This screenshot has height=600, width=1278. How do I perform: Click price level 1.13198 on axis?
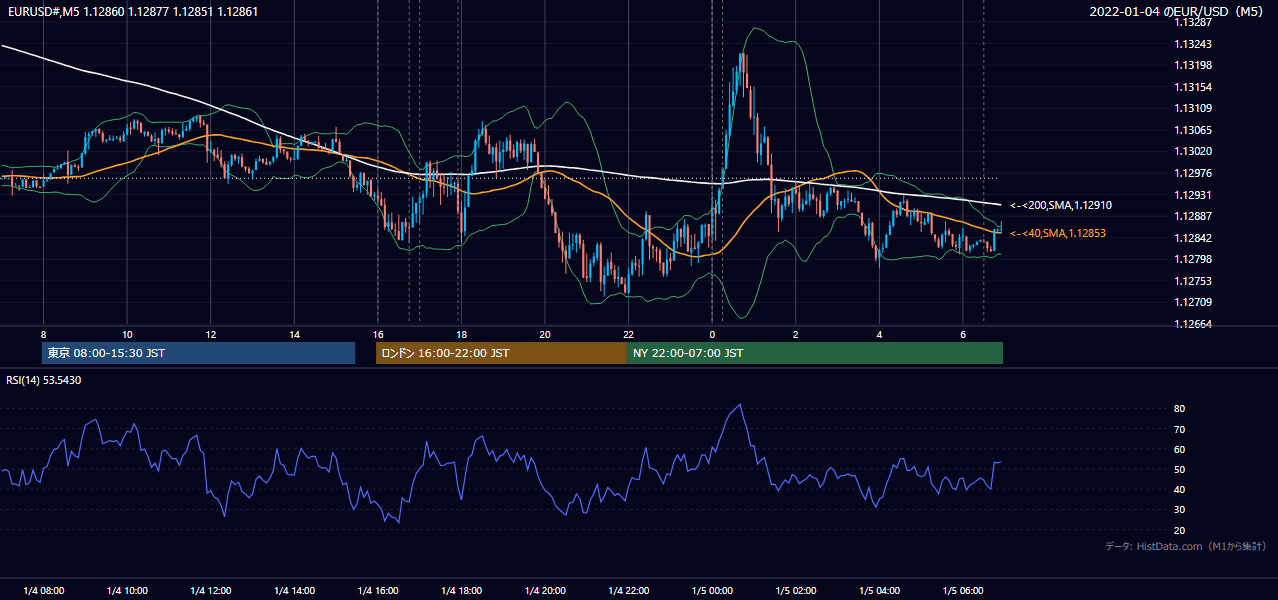(x=1193, y=65)
